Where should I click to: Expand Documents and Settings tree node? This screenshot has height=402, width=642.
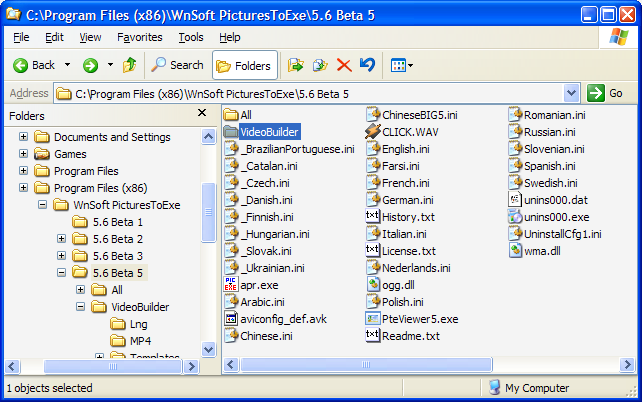(23, 137)
